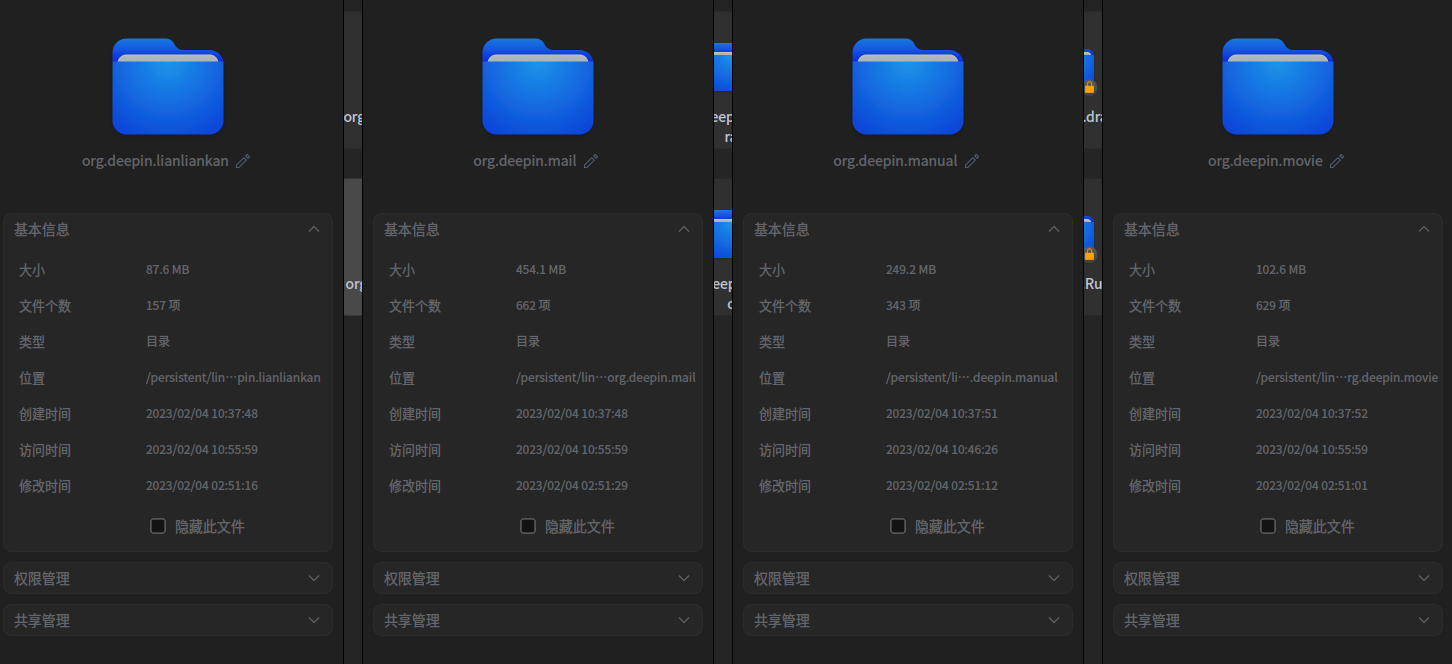This screenshot has width=1452, height=664.
Task: Check 隐藏此文件 for org.deepin.movie
Action: click(1267, 525)
